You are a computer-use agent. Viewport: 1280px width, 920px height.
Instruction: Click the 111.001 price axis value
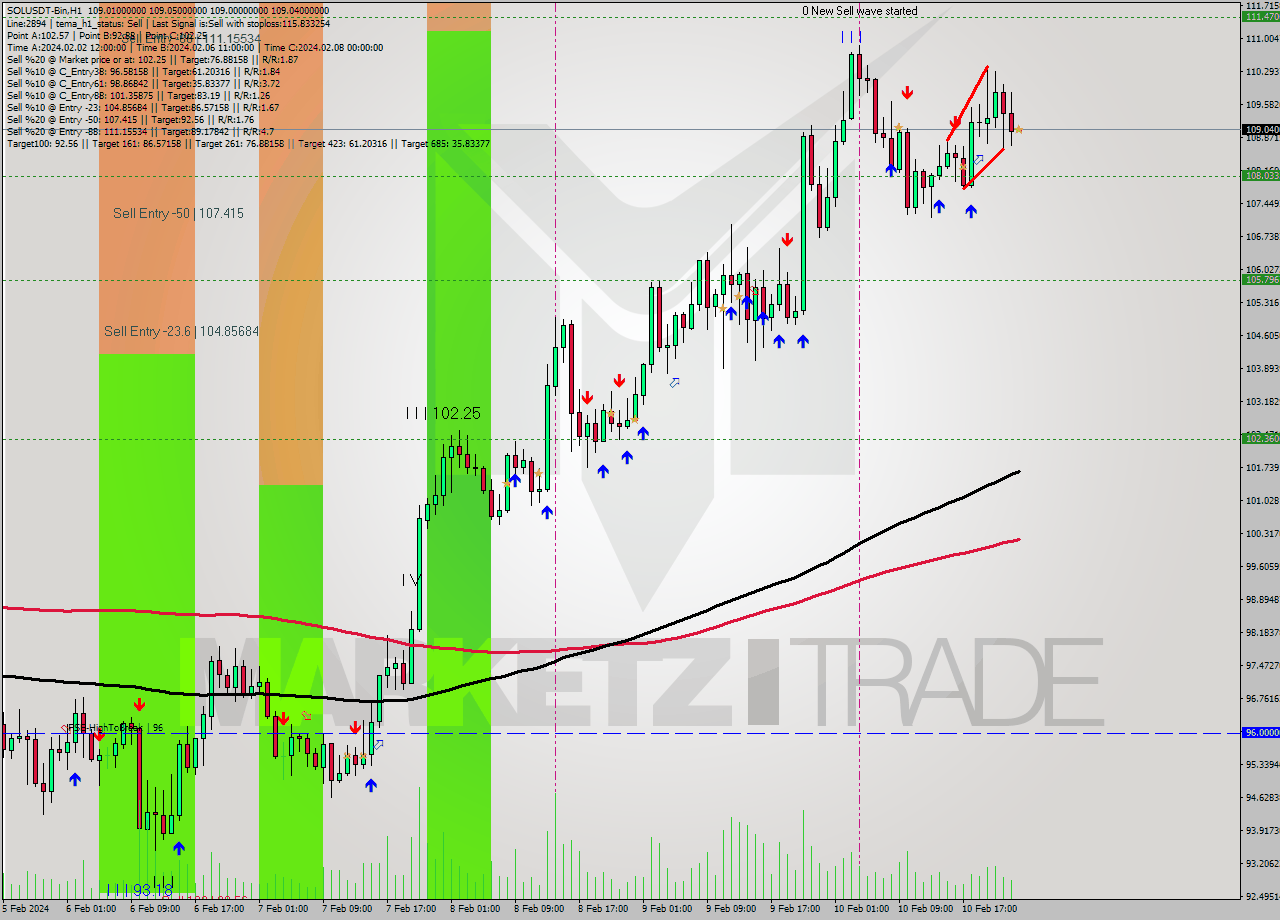point(1262,38)
